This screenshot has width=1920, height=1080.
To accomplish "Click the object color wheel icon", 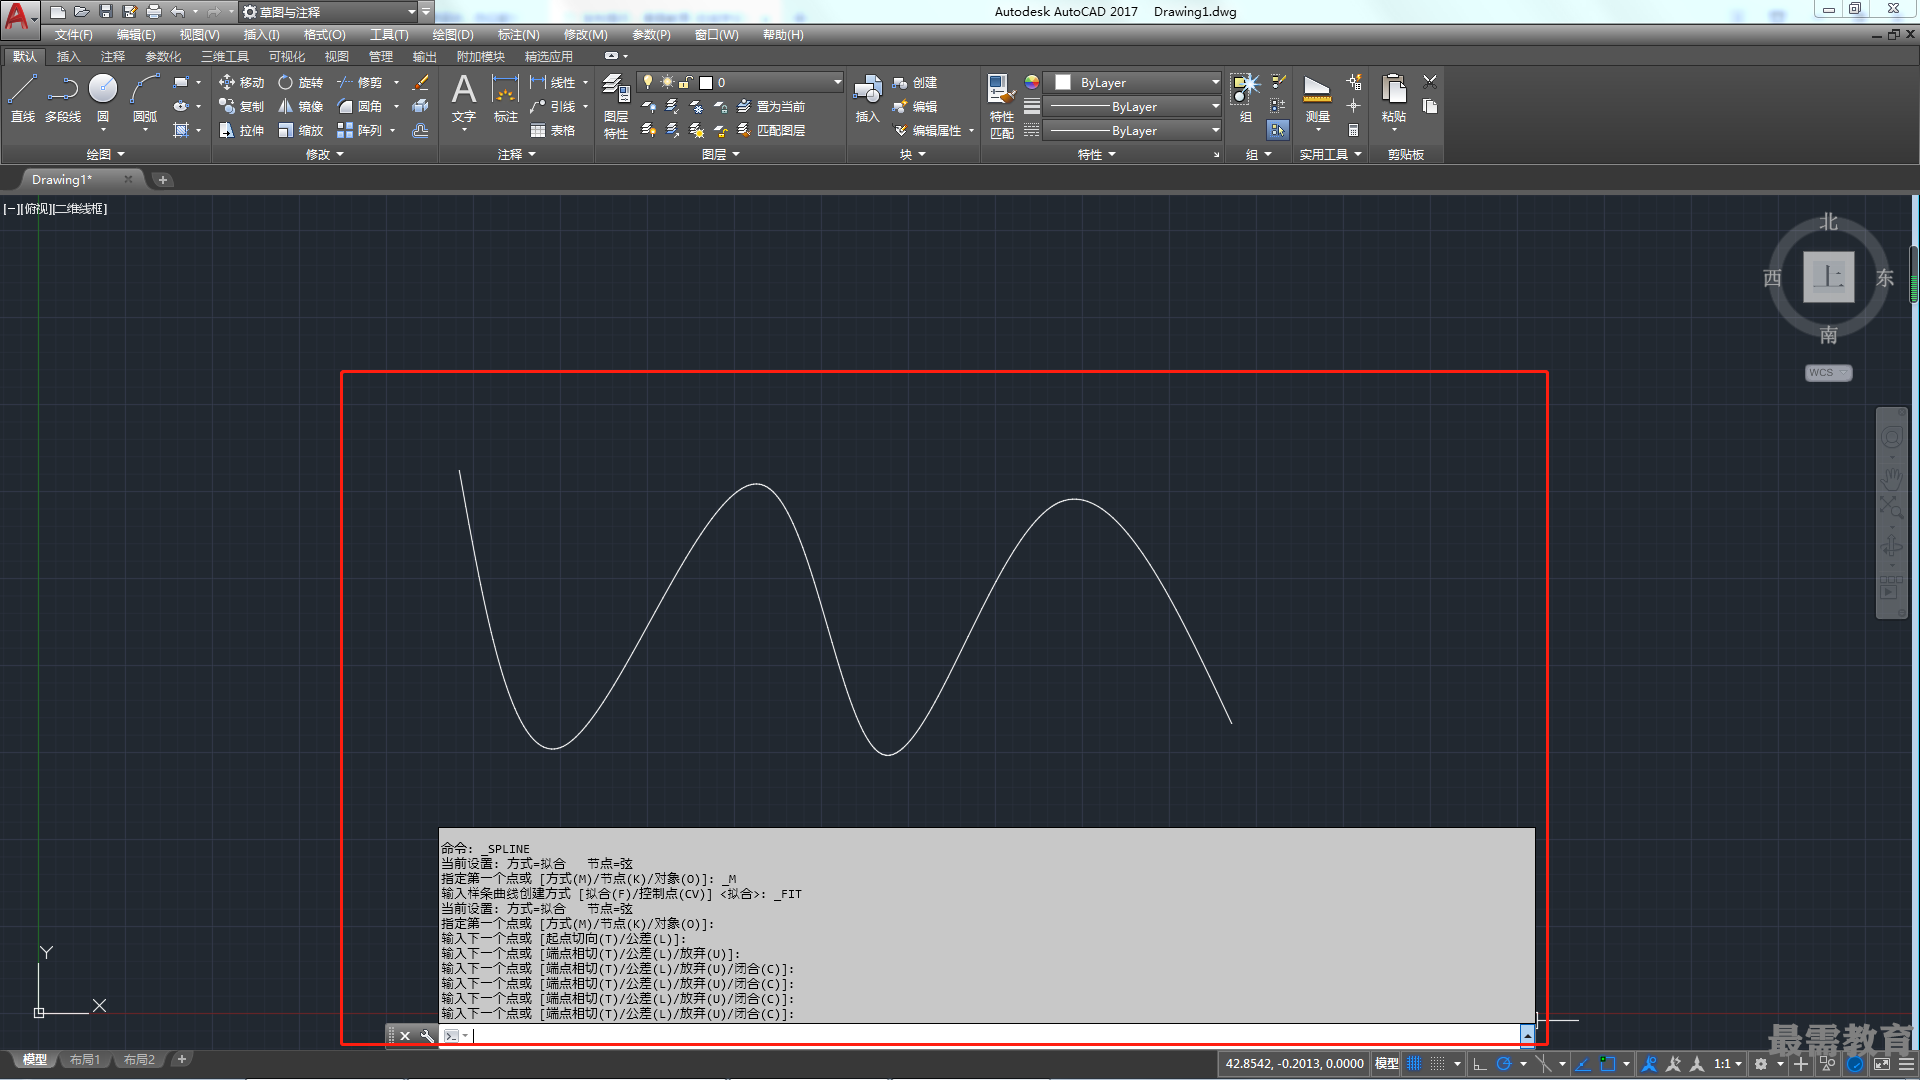I will [1032, 82].
